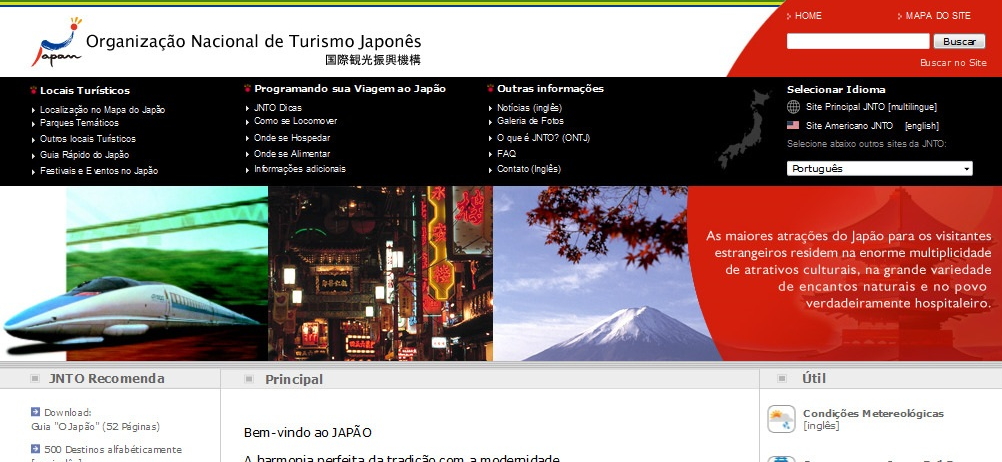This screenshot has height=462, width=1002.
Task: Visit Festivais e Eventos no Japão
Action: (x=99, y=171)
